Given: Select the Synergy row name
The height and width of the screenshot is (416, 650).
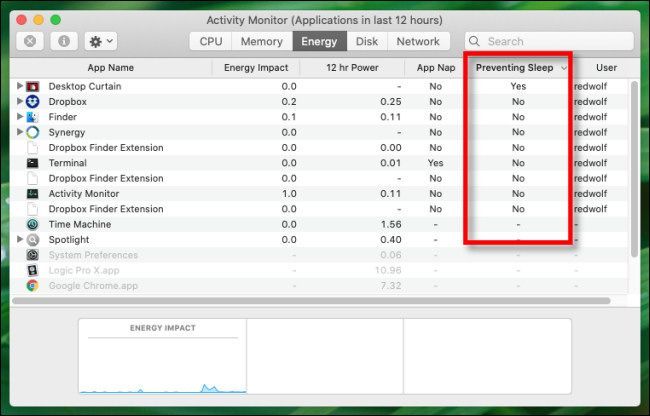Looking at the screenshot, I should tap(67, 132).
